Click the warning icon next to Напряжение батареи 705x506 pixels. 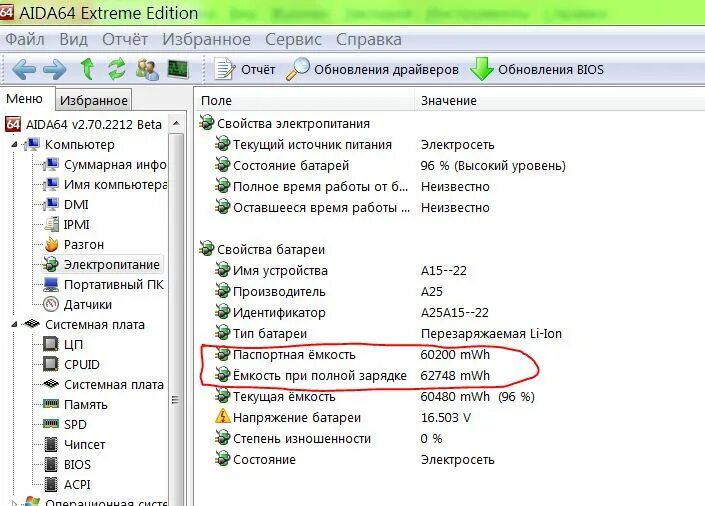point(223,416)
